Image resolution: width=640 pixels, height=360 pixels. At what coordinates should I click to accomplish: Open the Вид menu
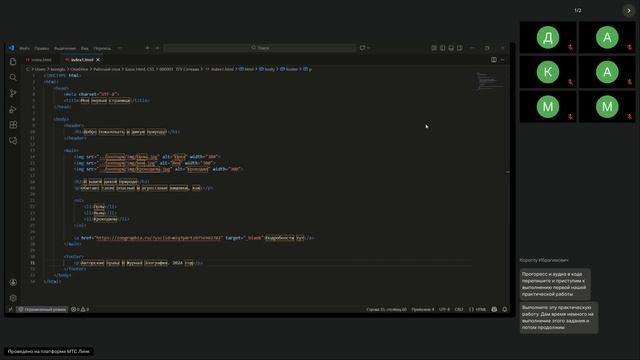84,48
